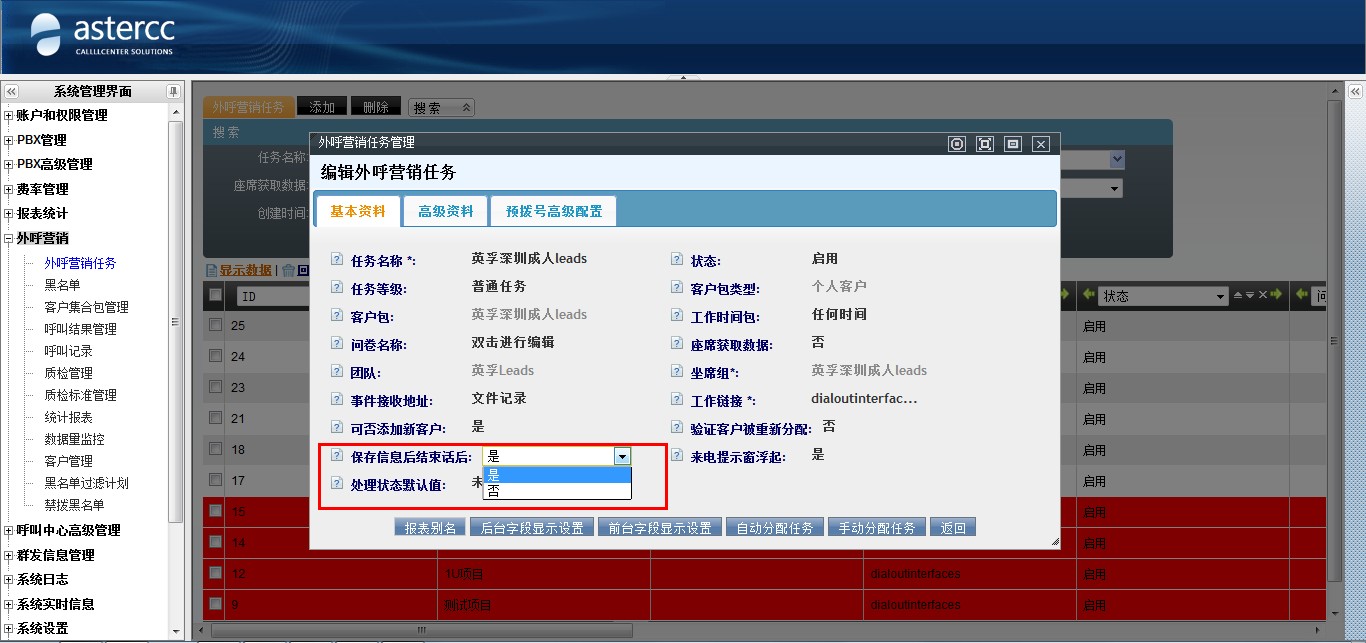Tick the checkbox for row 25
This screenshot has width=1366, height=643.
tap(215, 325)
